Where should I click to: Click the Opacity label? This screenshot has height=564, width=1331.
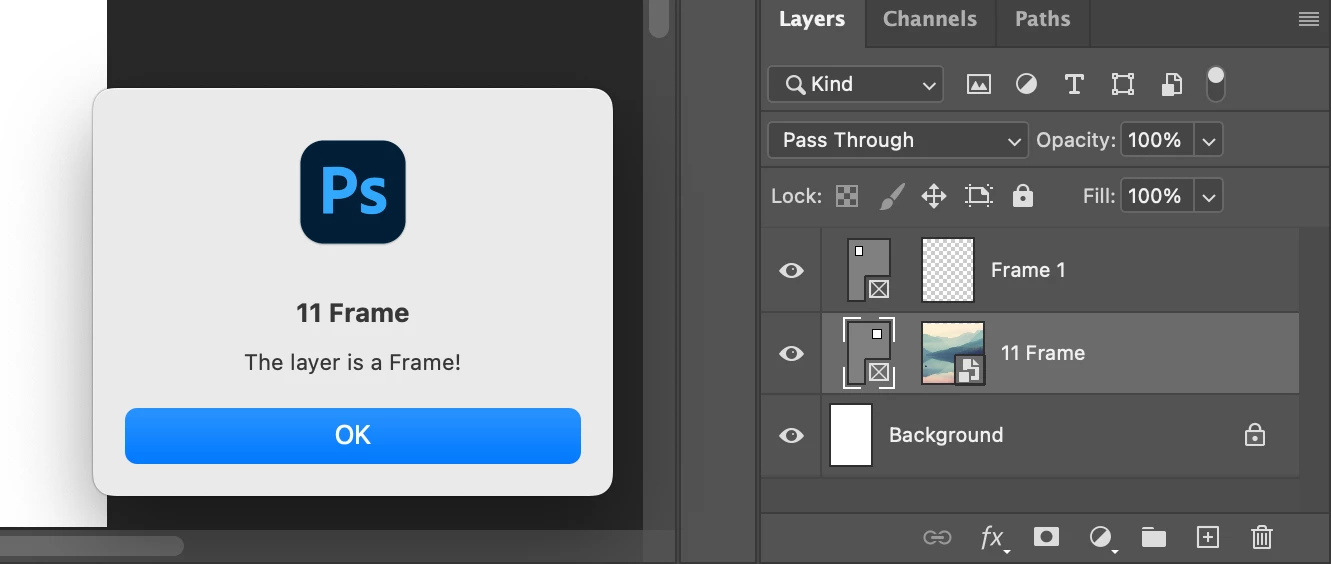[1076, 140]
